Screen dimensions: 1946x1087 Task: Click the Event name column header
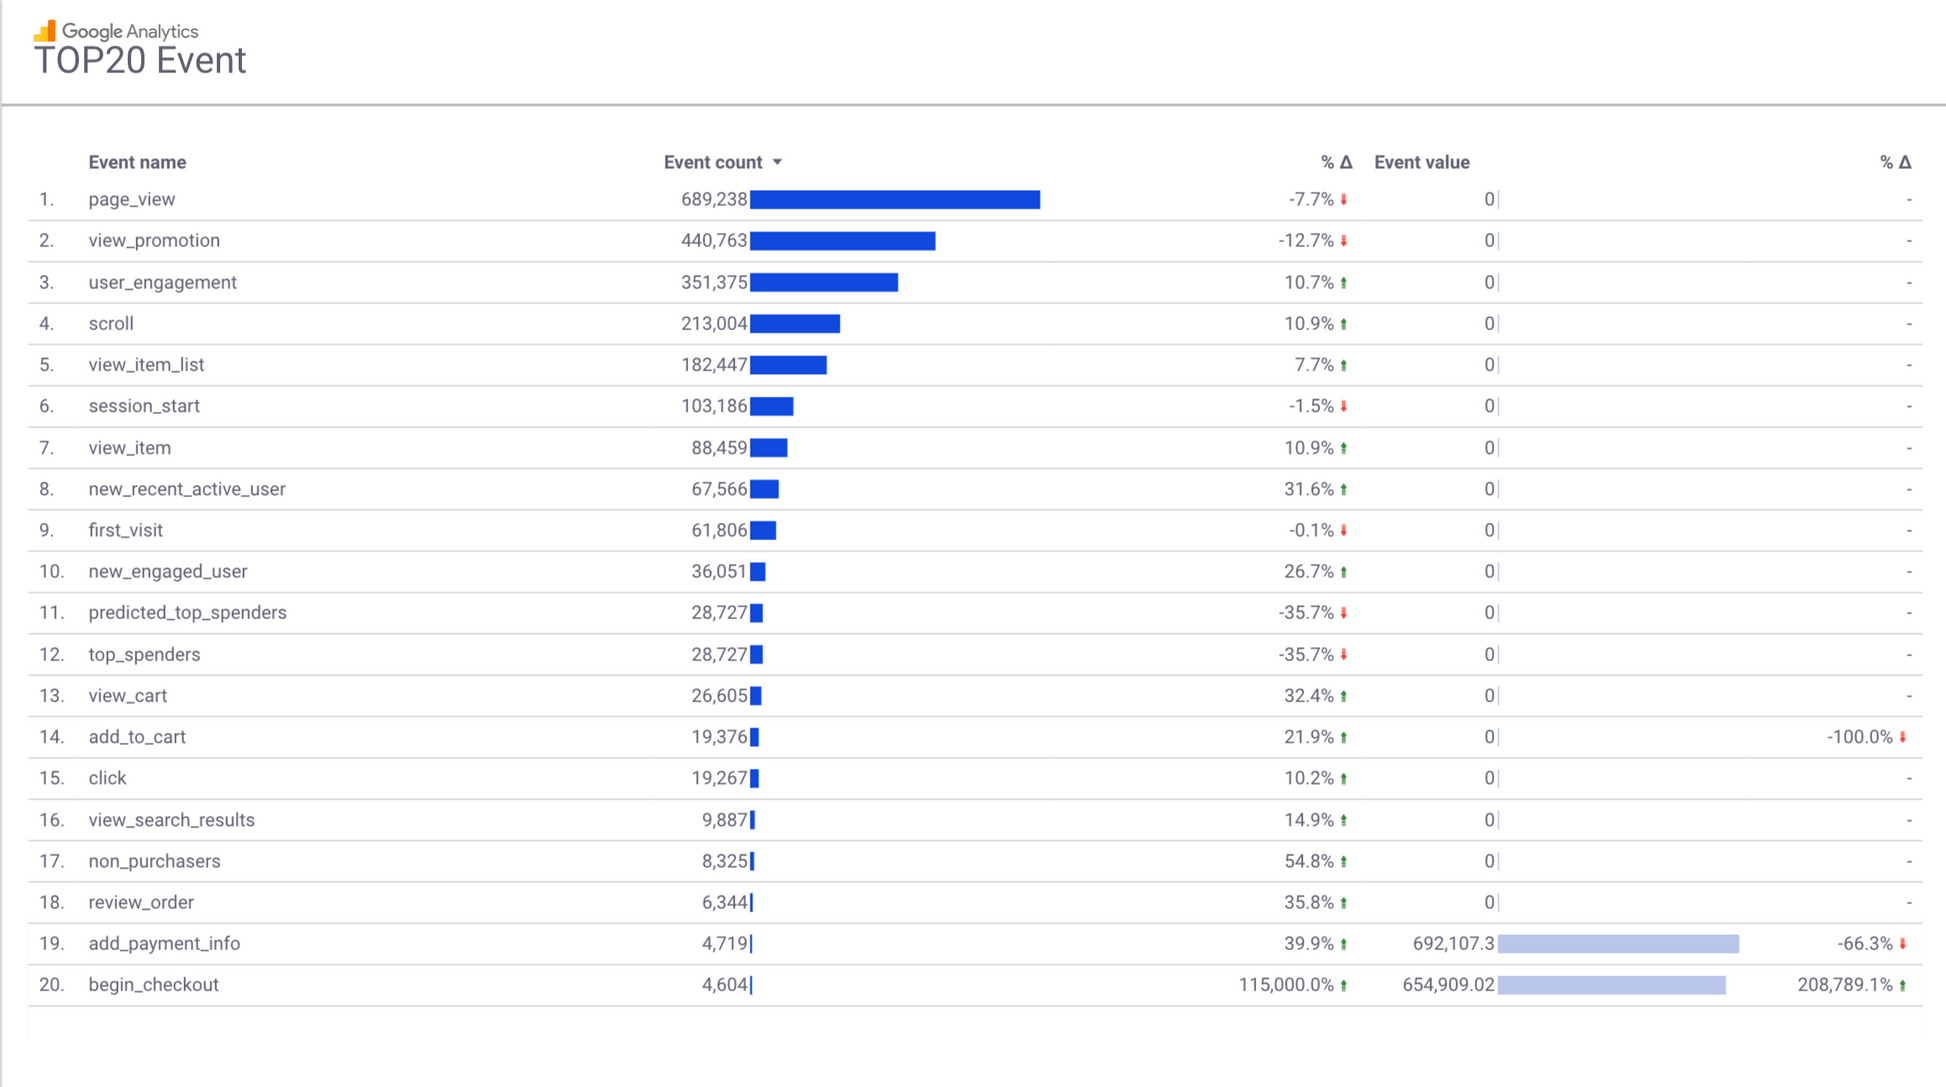137,162
